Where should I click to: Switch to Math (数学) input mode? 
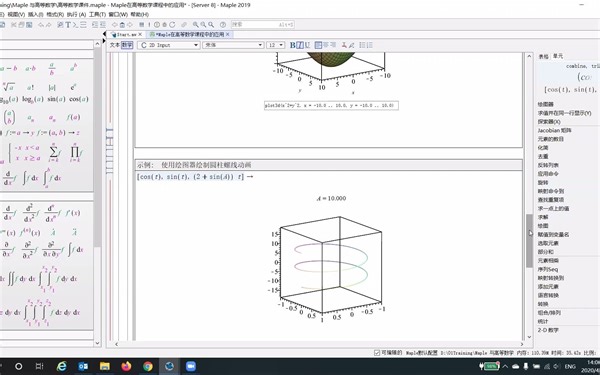click(127, 45)
